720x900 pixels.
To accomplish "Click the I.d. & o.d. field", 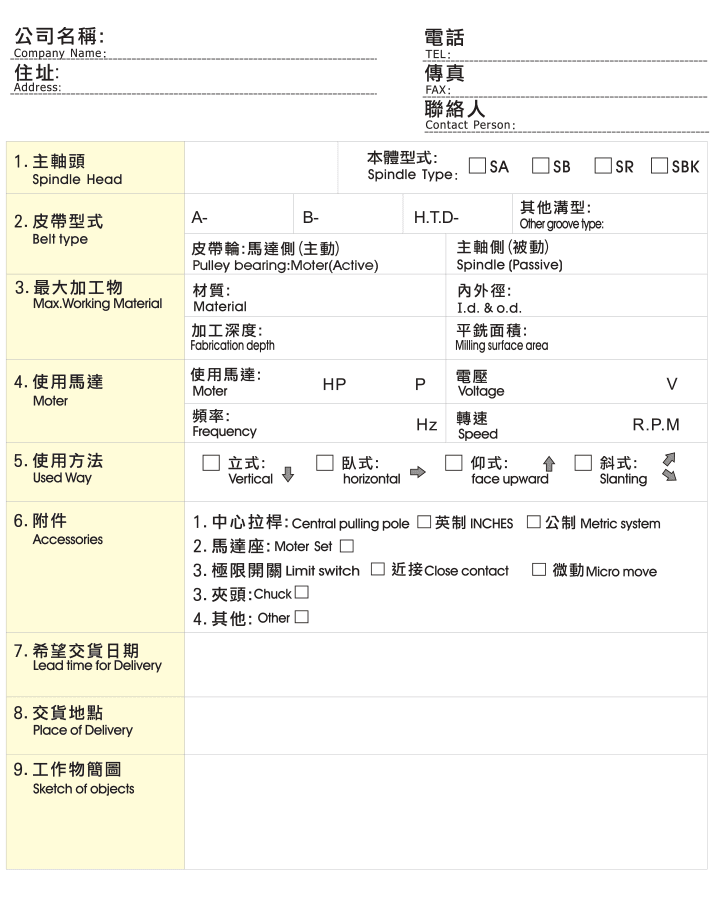I will 576,296.
